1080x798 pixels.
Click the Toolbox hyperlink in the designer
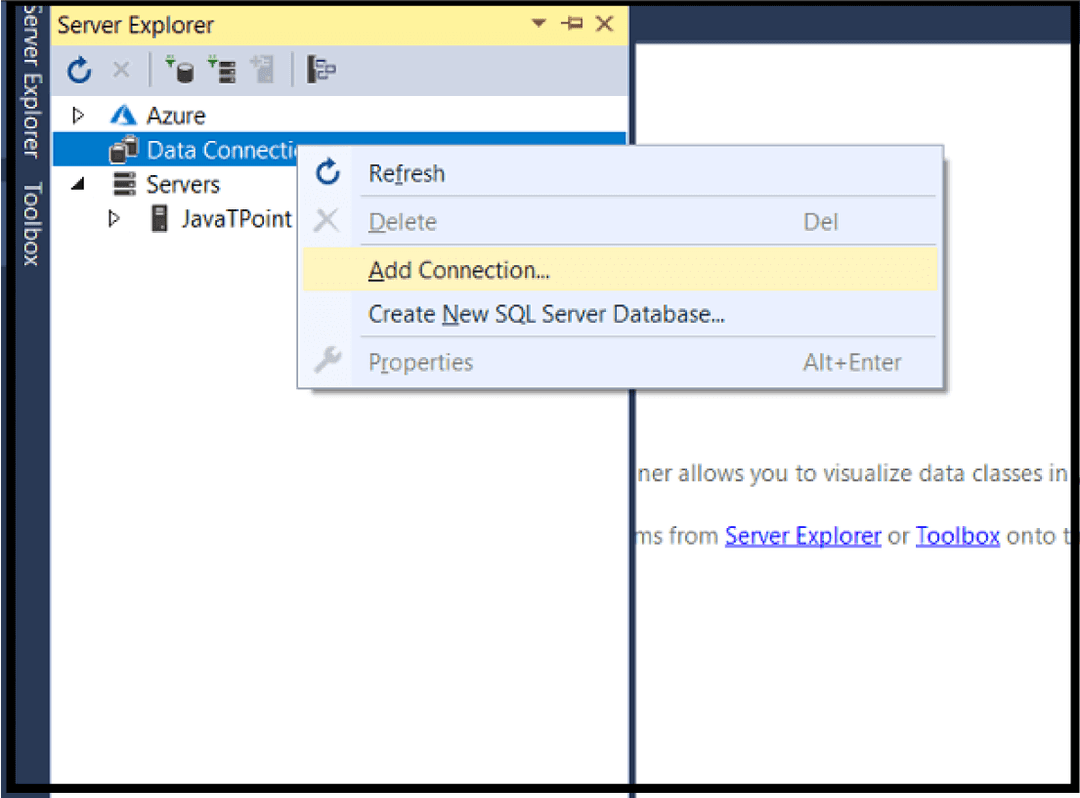957,536
